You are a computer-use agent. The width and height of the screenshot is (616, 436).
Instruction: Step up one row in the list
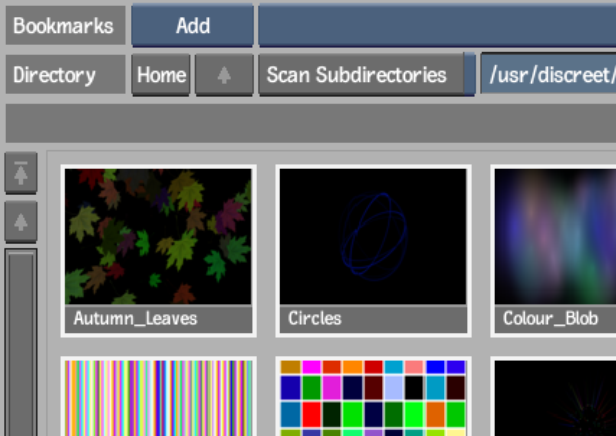[x=21, y=222]
